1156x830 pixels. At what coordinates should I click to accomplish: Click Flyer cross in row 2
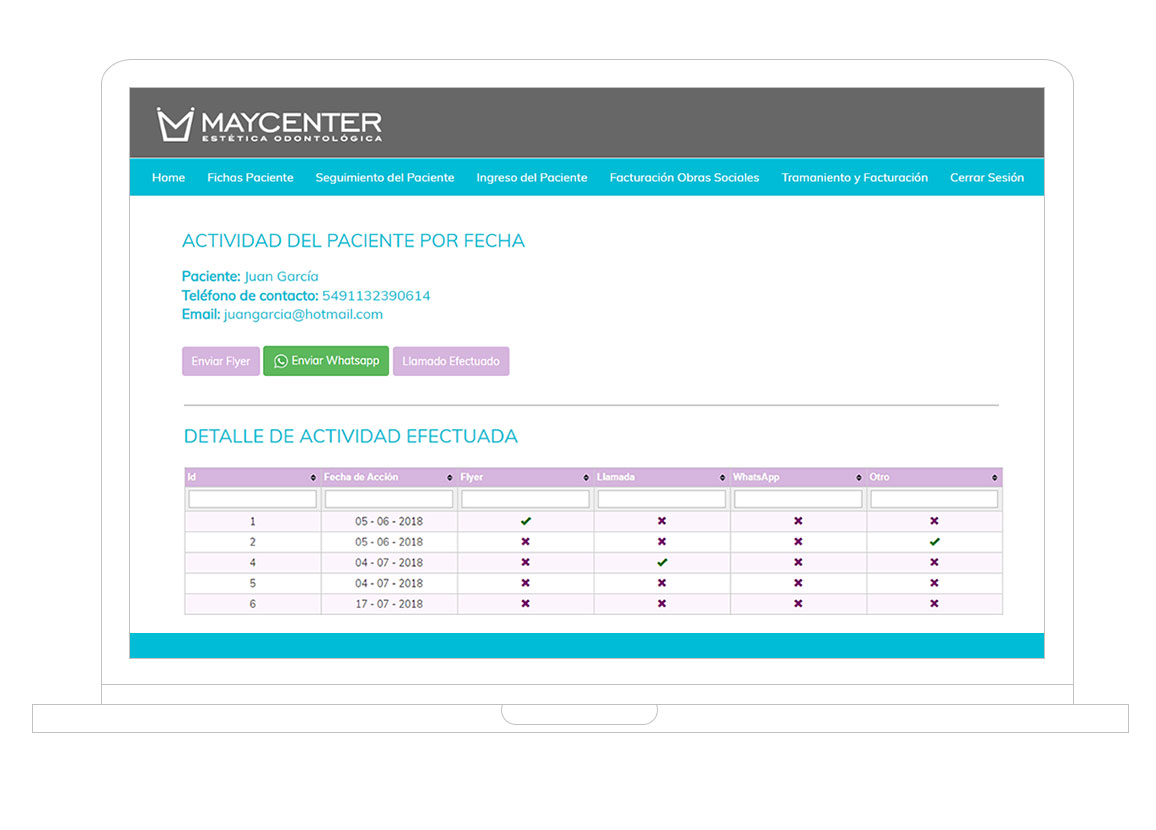(526, 542)
